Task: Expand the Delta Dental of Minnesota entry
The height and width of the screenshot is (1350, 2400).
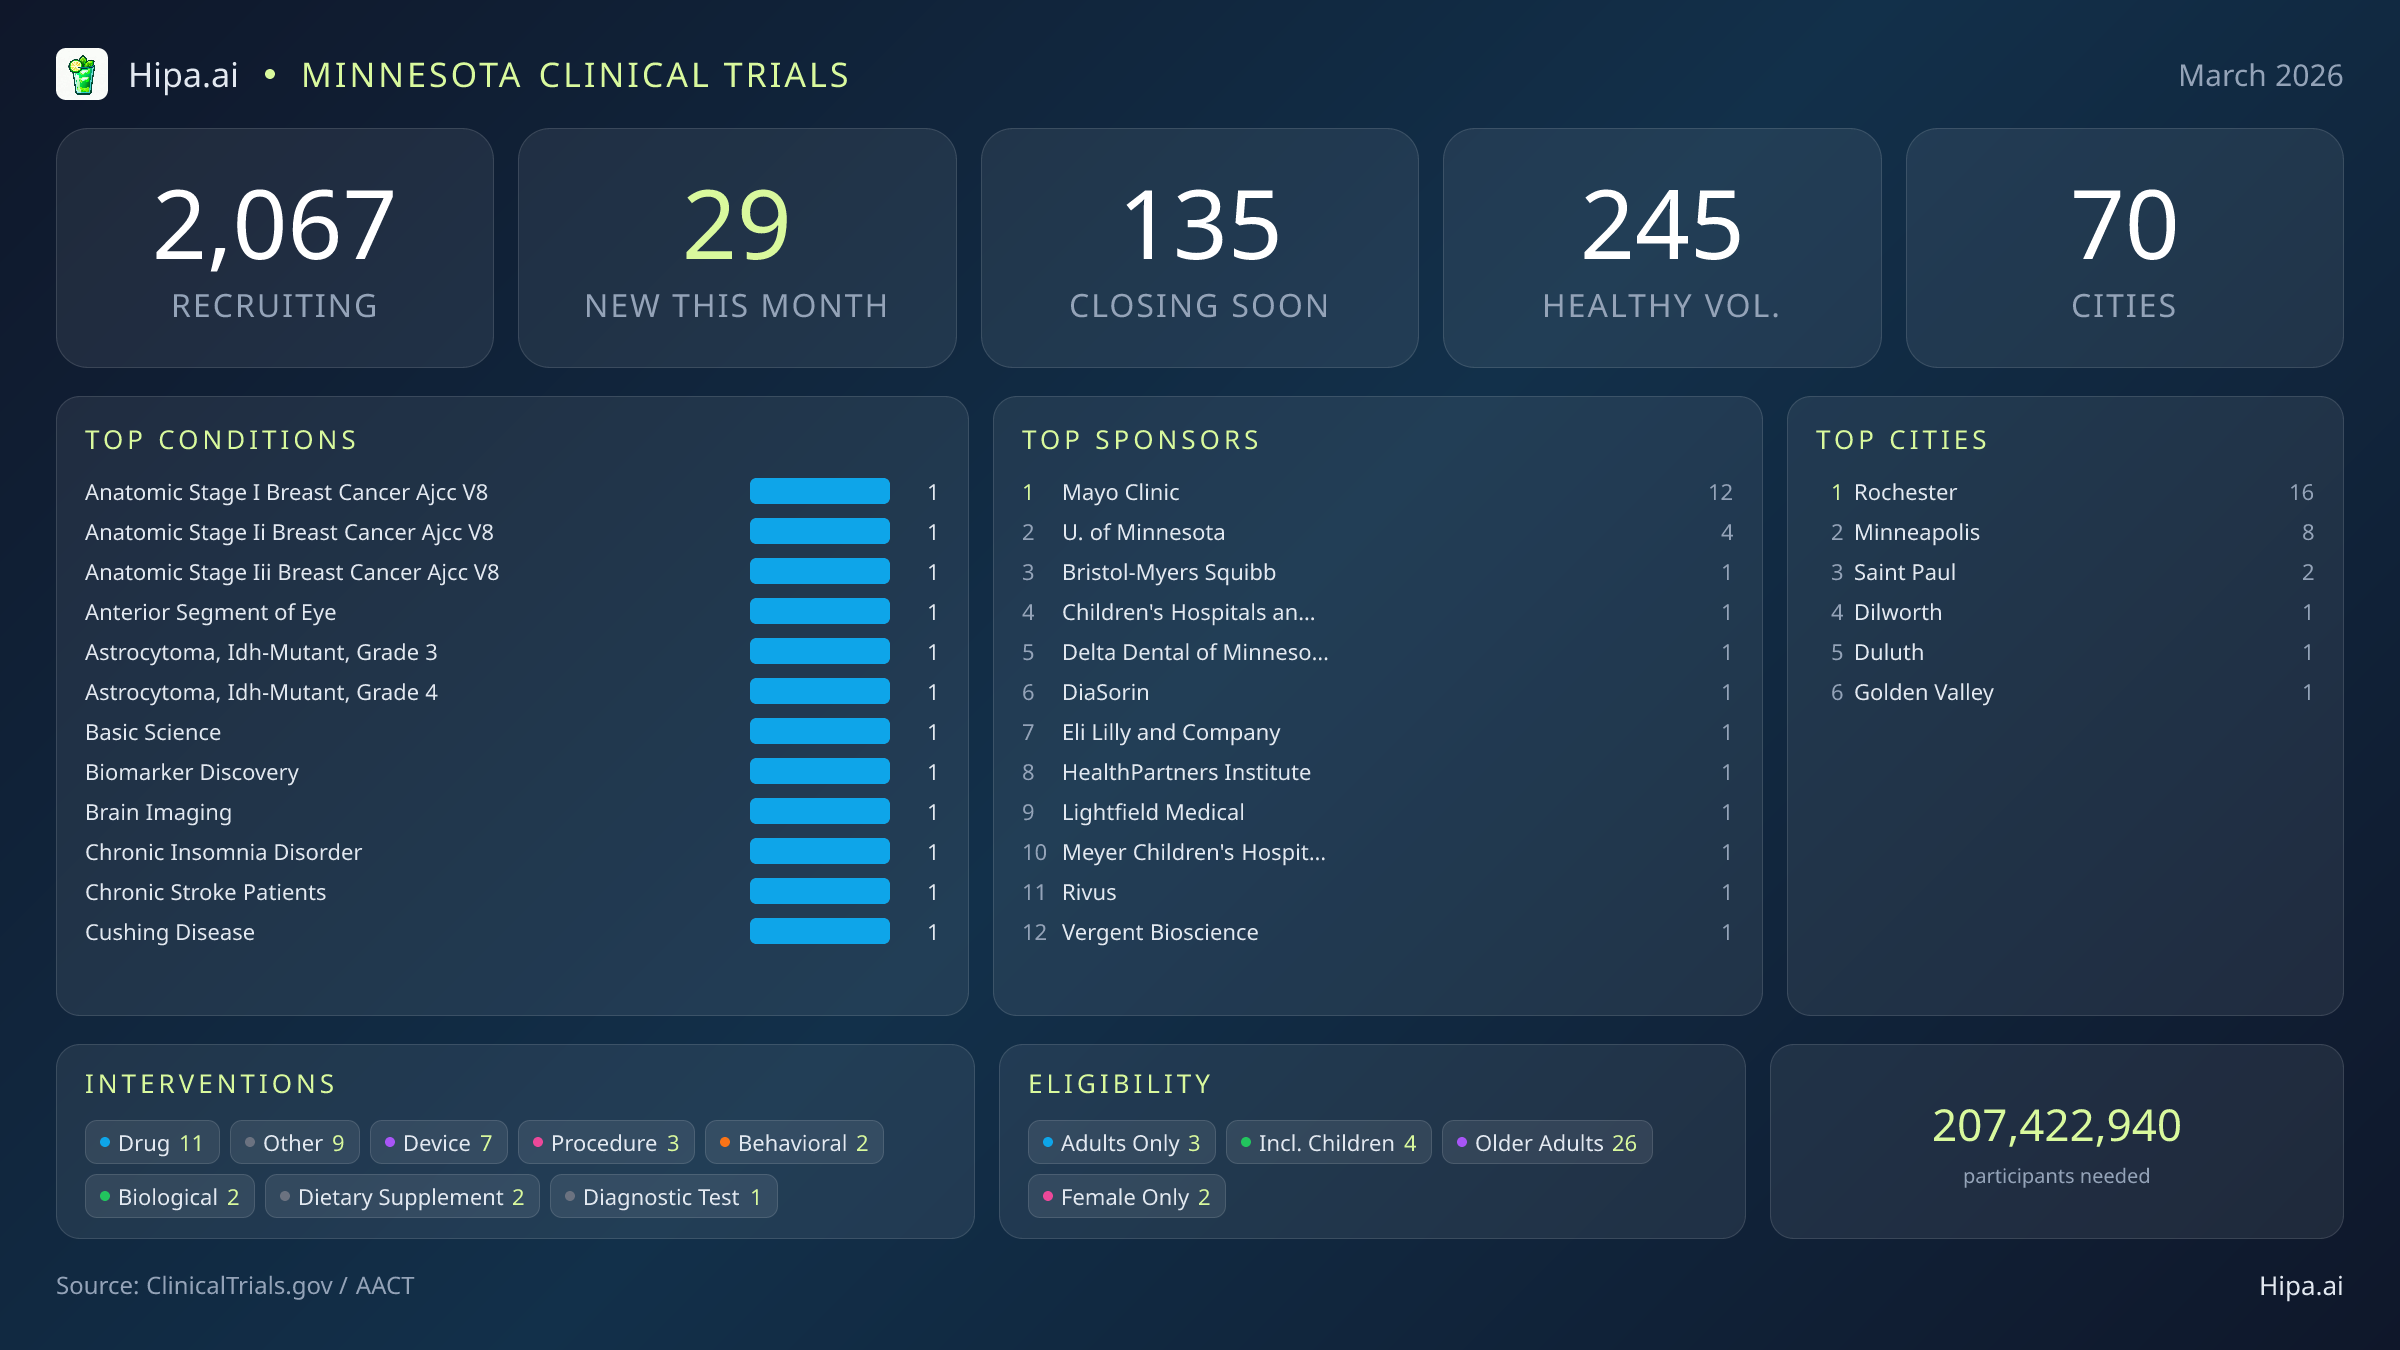Action: 1196,652
